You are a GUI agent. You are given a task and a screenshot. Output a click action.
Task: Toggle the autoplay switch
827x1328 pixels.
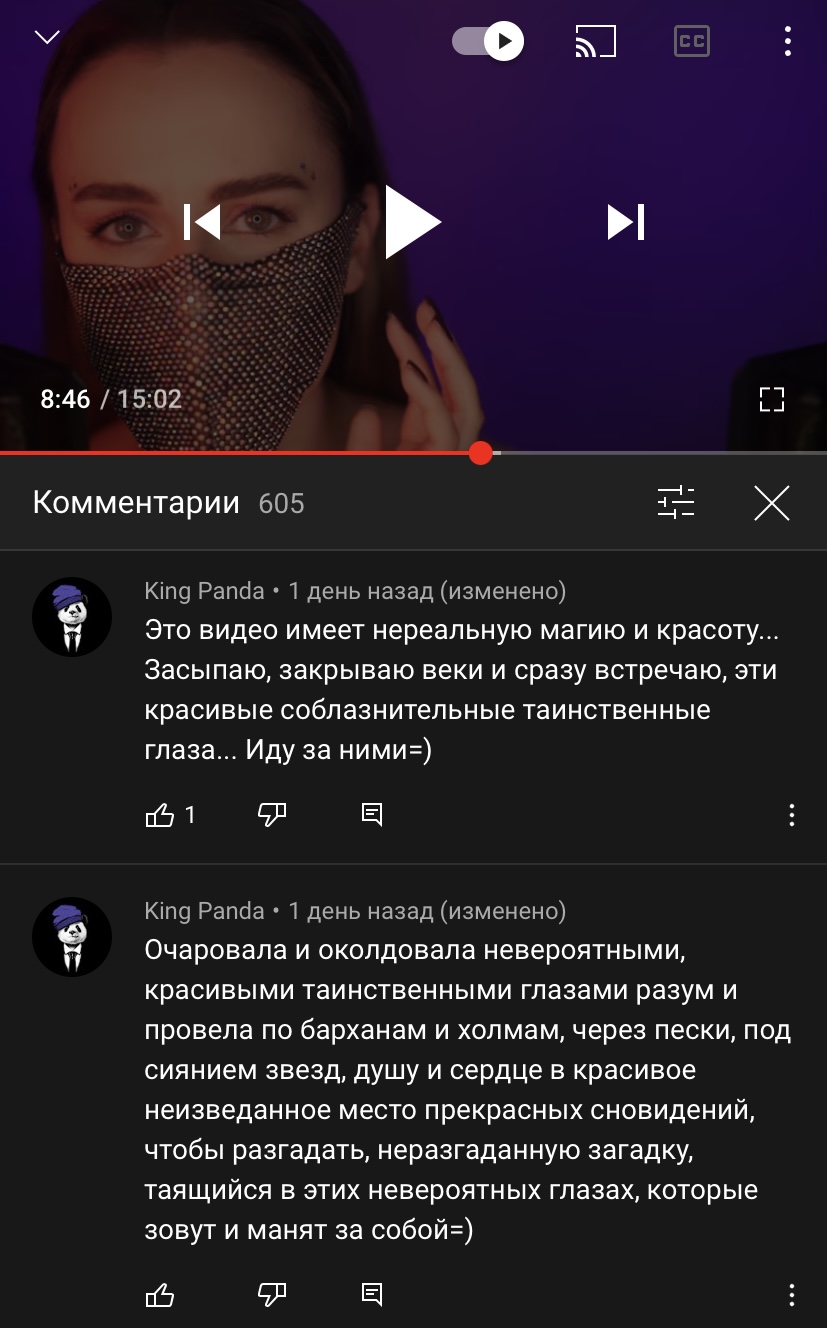point(488,41)
